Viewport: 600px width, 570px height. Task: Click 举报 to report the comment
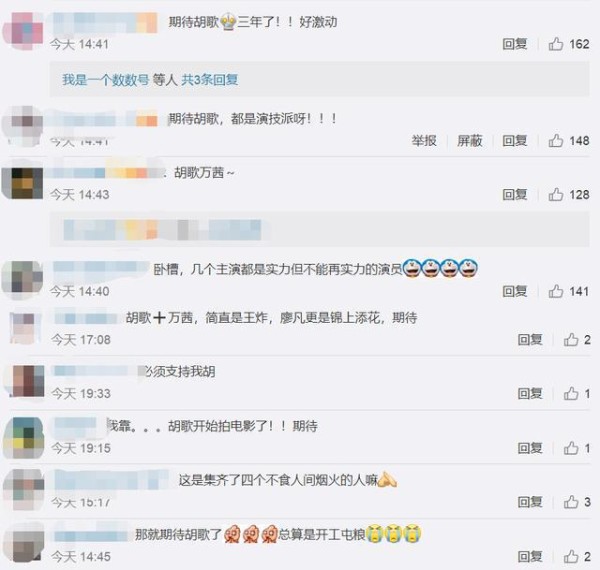424,140
